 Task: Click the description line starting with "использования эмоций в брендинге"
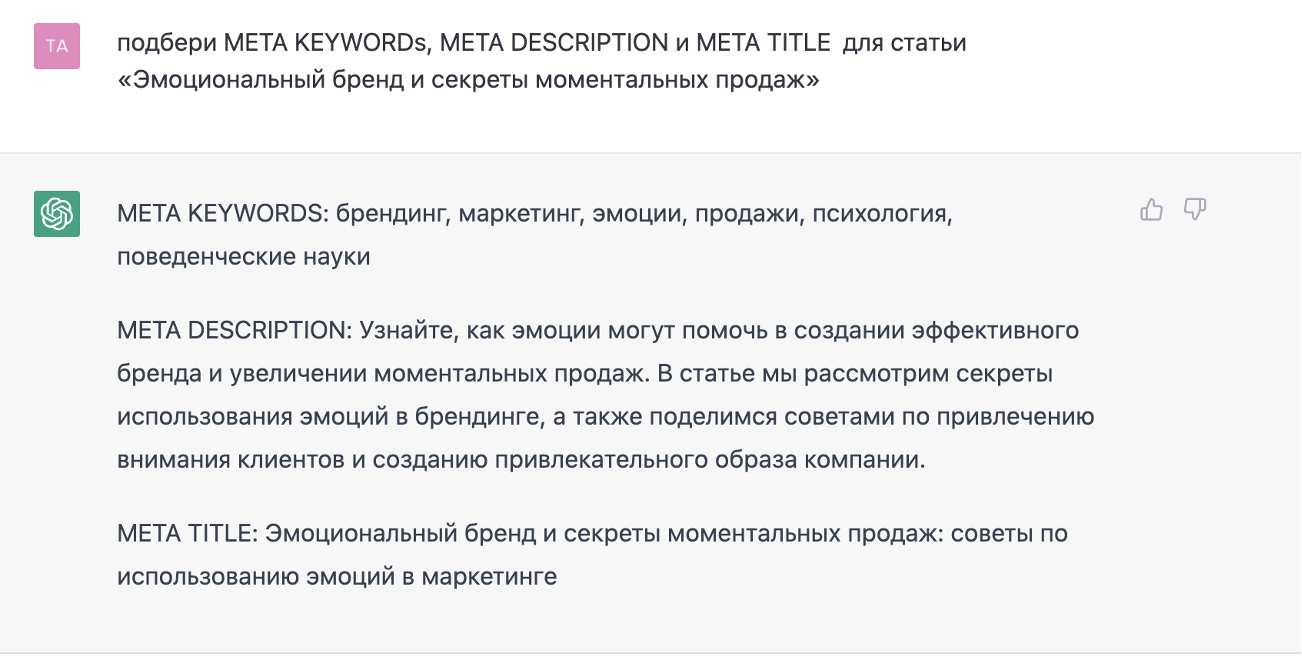pos(605,416)
